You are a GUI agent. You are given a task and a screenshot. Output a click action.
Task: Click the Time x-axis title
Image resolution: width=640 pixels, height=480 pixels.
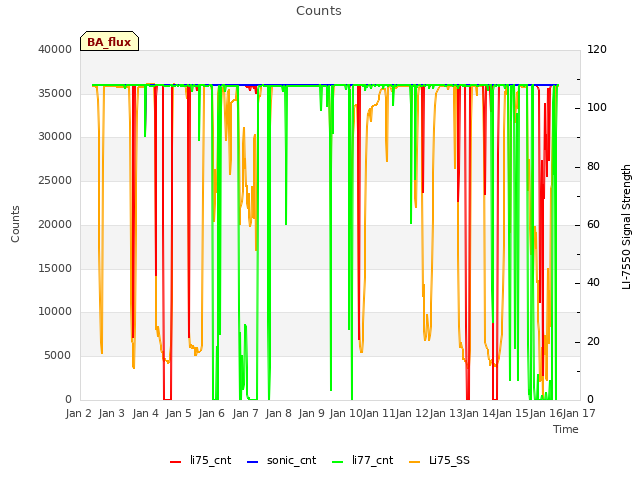[x=566, y=429]
